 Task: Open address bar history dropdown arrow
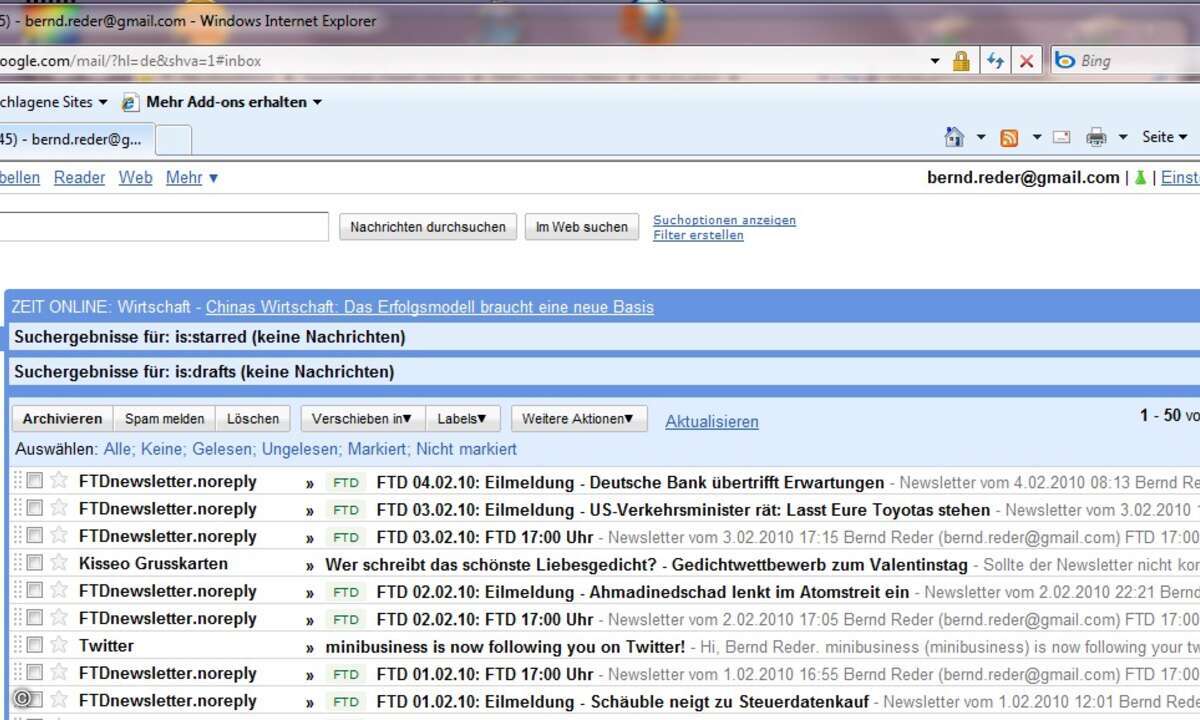point(935,61)
